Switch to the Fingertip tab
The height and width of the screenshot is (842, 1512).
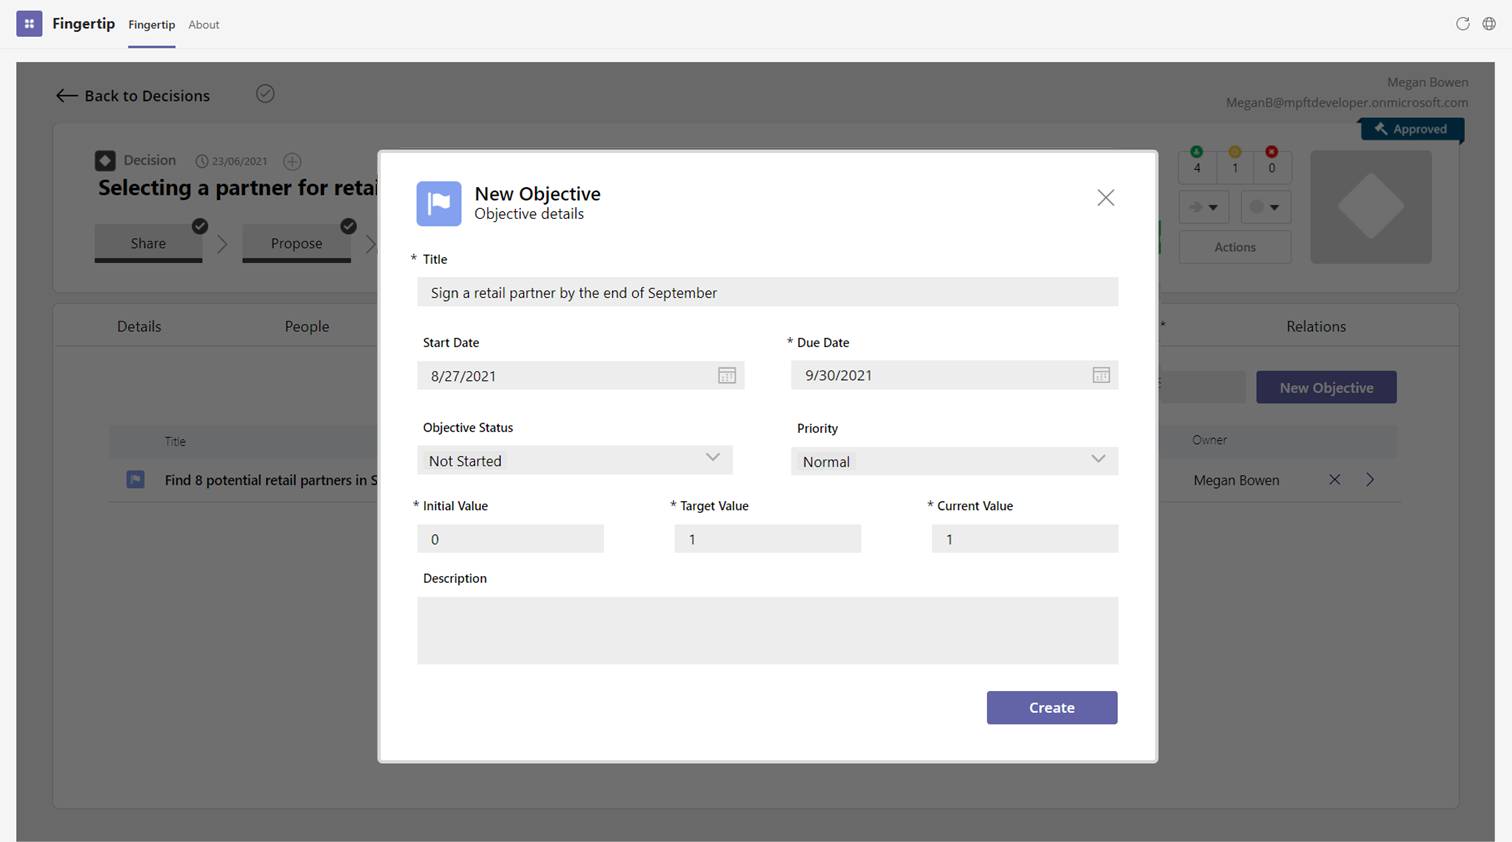click(152, 25)
